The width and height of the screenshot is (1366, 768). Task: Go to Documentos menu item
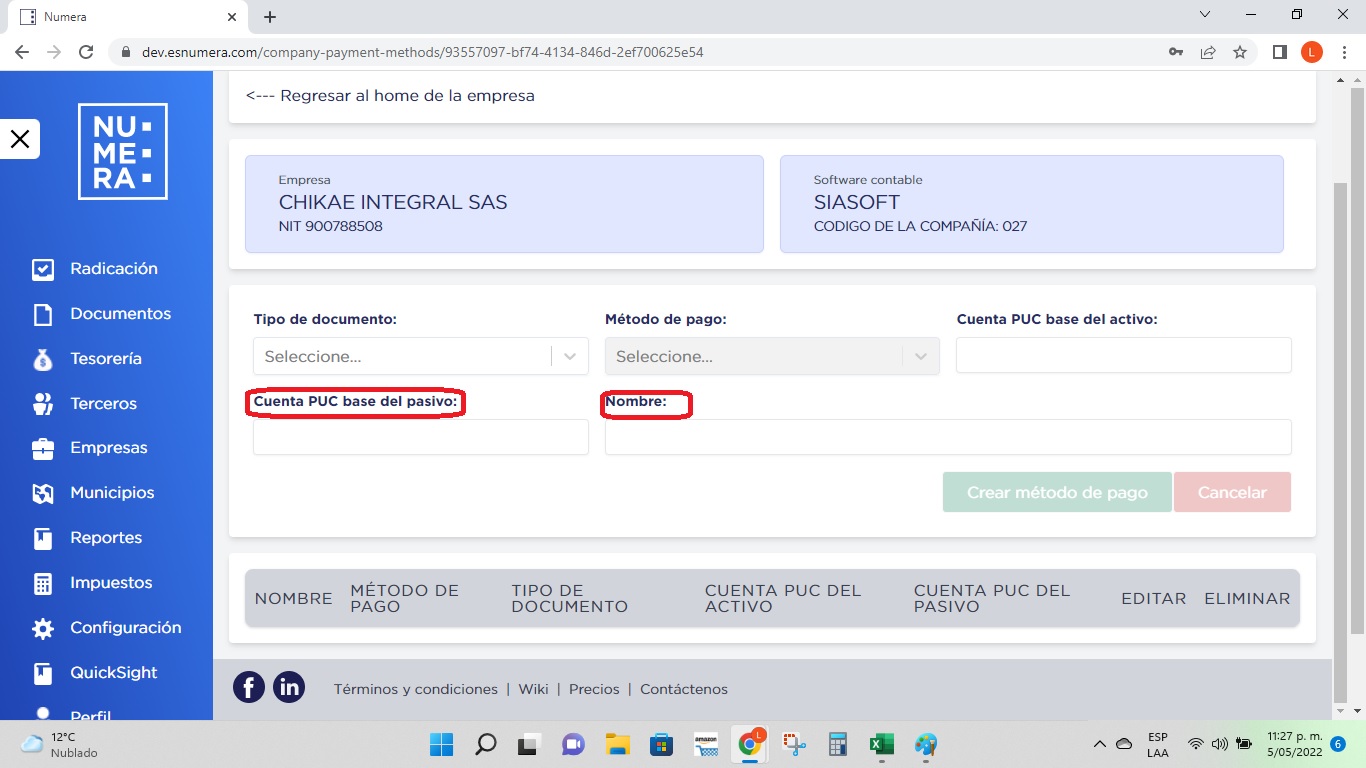121,314
